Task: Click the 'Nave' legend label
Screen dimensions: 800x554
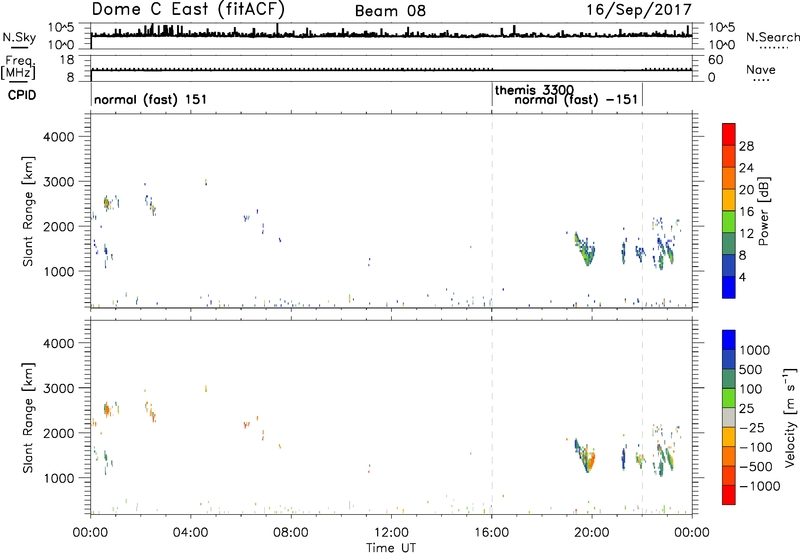Action: [761, 69]
